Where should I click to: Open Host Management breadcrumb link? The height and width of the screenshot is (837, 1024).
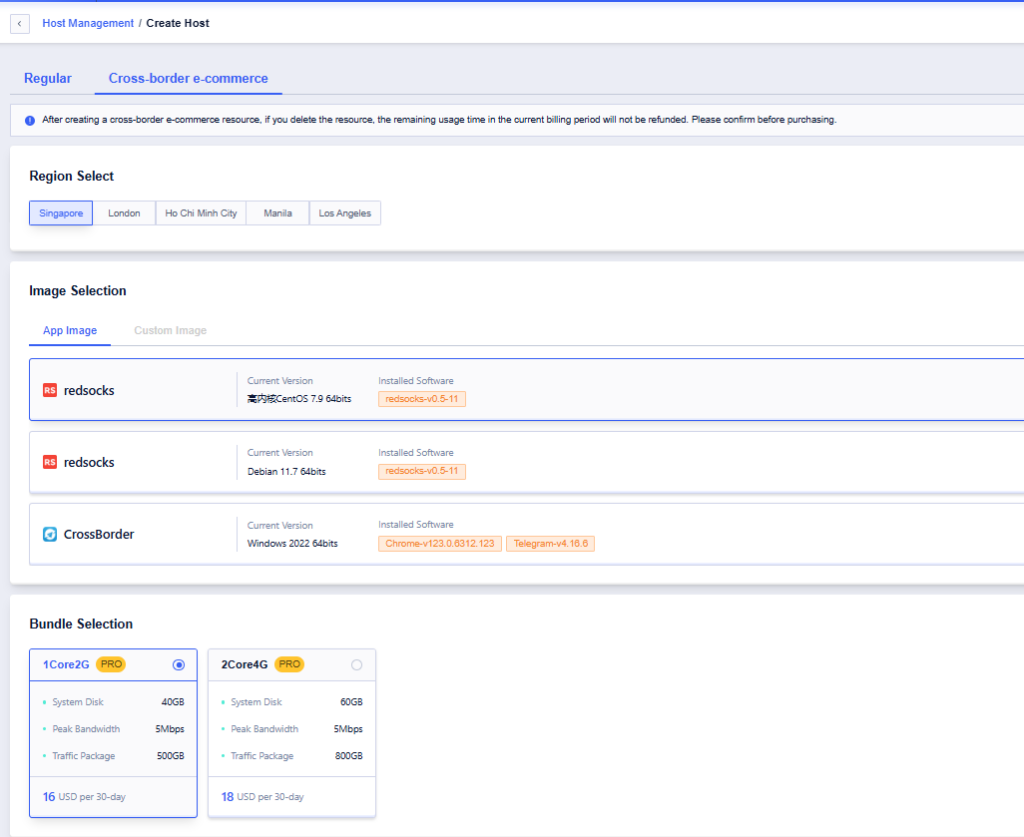coord(88,24)
